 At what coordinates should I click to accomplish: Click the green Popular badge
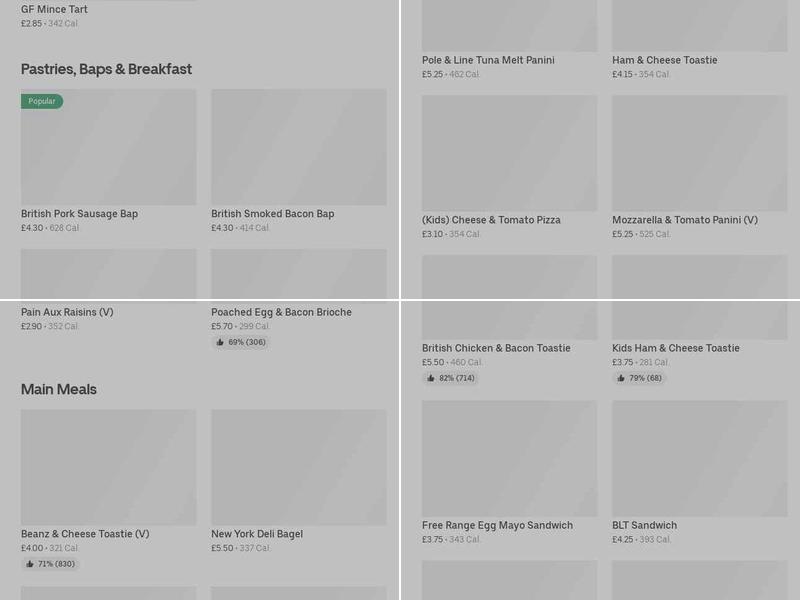[x=42, y=101]
